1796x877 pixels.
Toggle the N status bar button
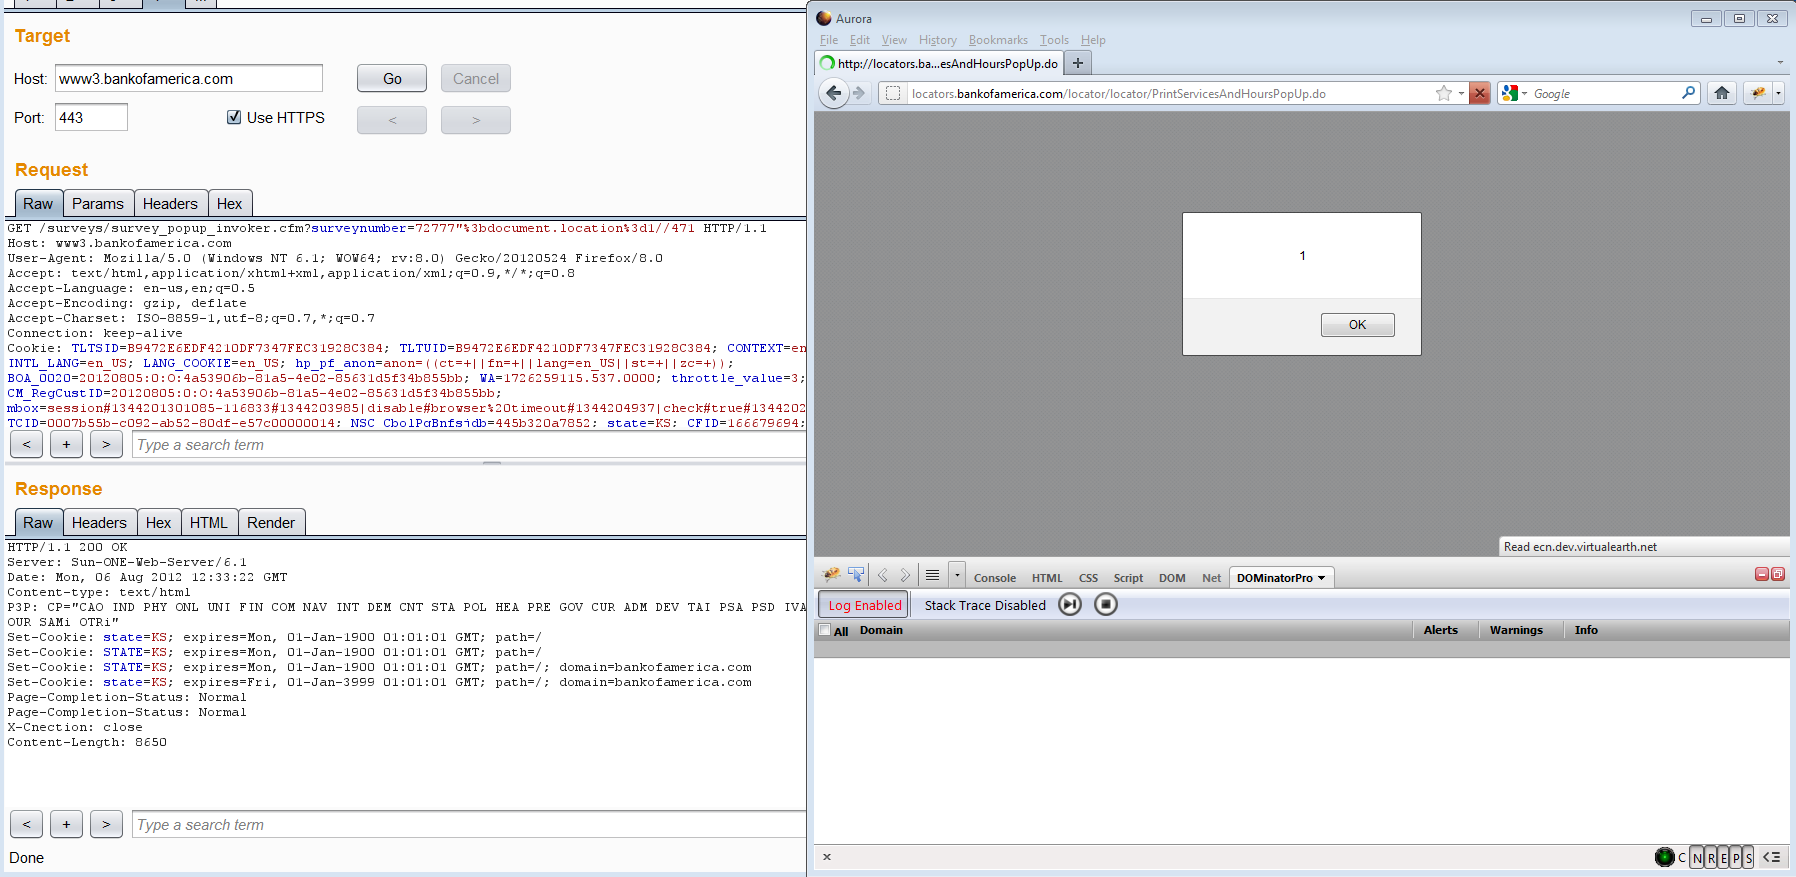point(1697,858)
